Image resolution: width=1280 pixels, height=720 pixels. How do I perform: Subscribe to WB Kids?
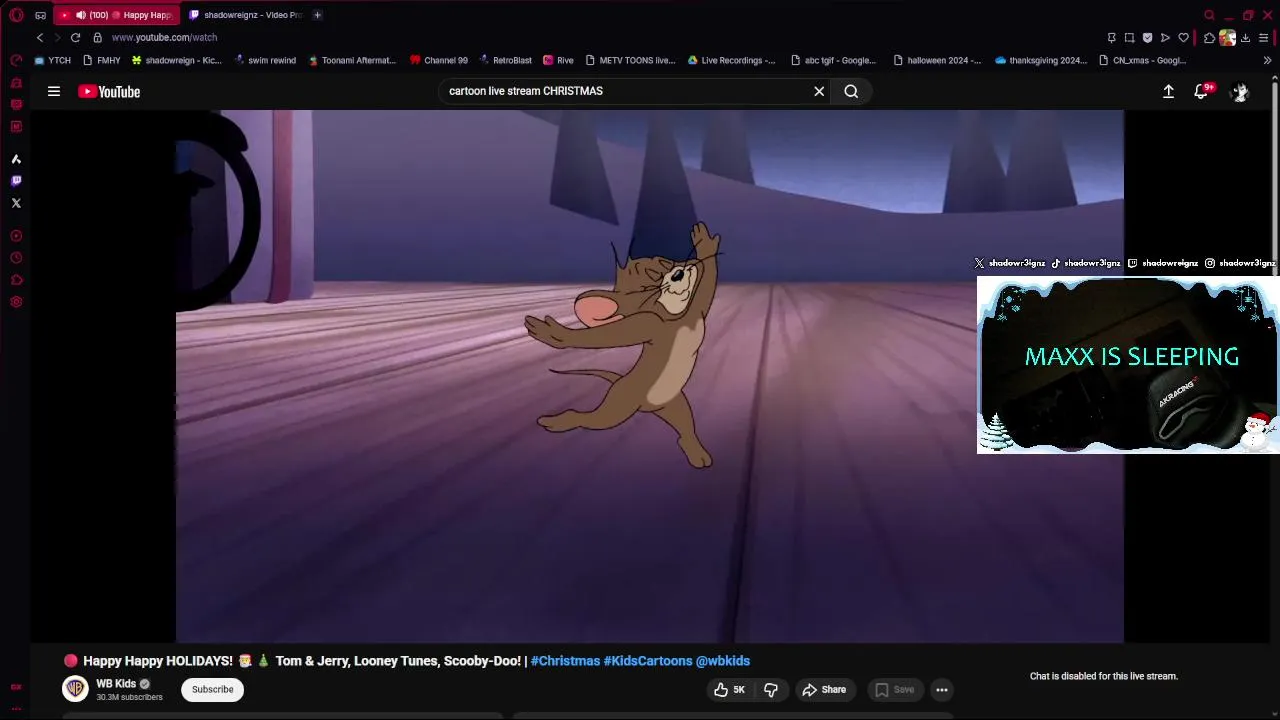(x=212, y=689)
